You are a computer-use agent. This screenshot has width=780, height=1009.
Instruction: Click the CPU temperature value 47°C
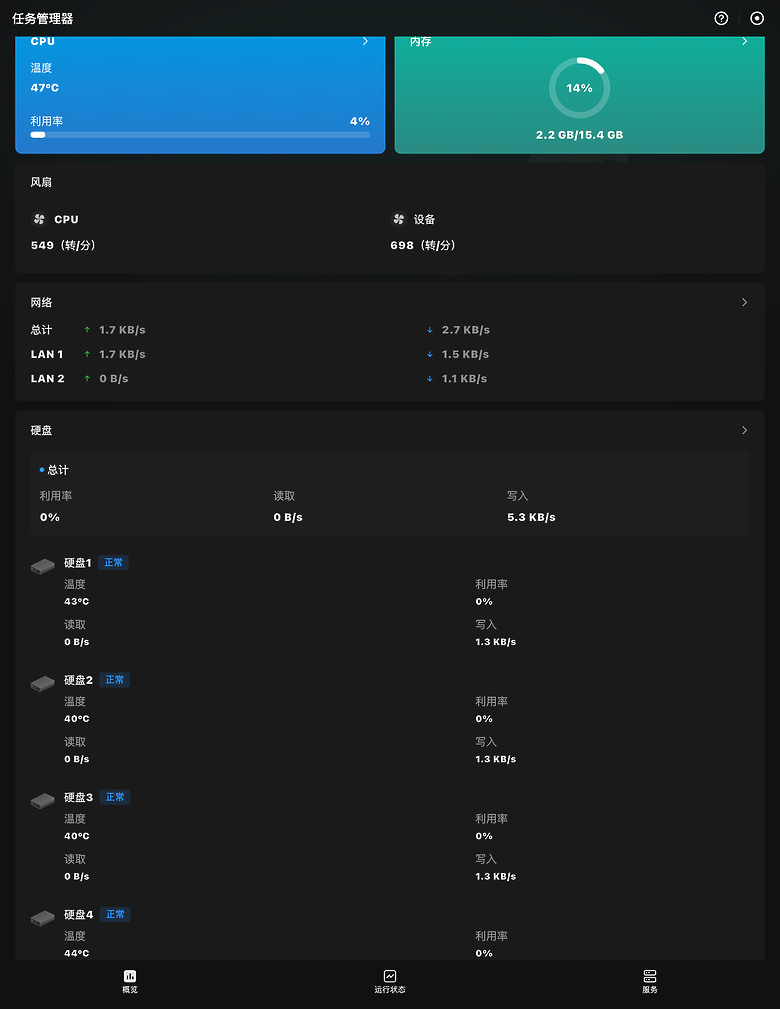44,88
